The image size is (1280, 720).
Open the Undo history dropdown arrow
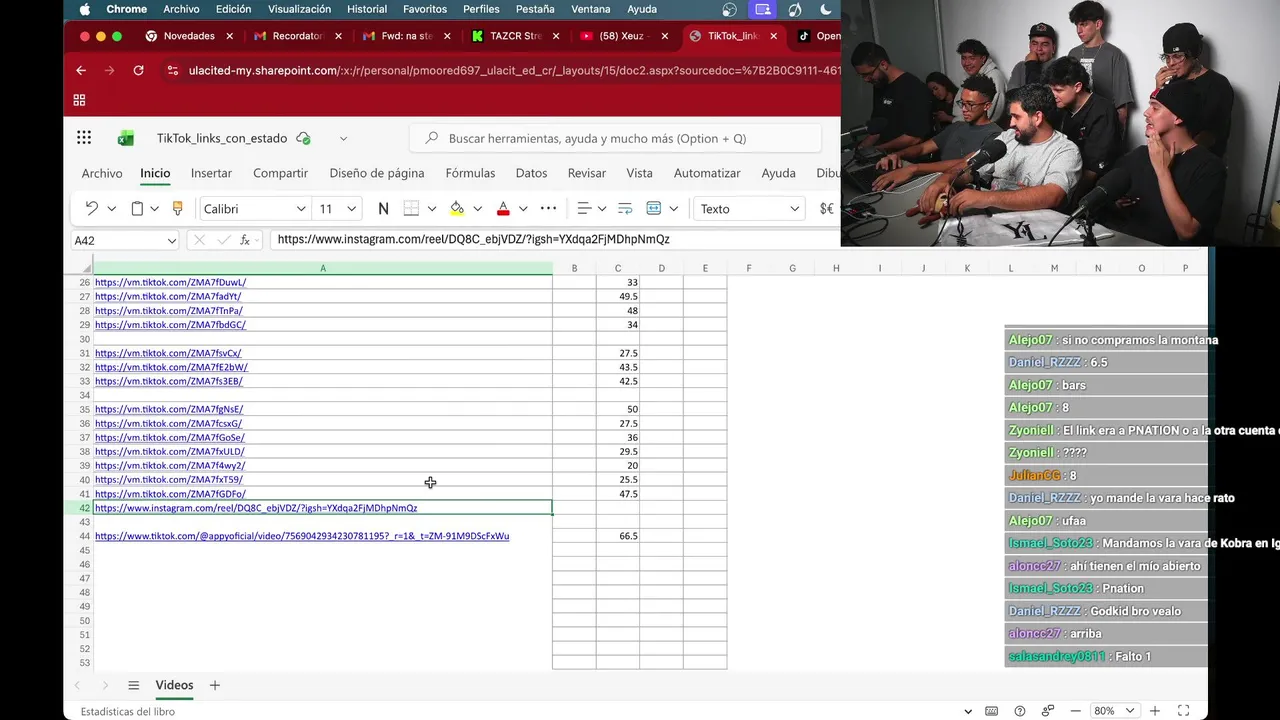(111, 208)
